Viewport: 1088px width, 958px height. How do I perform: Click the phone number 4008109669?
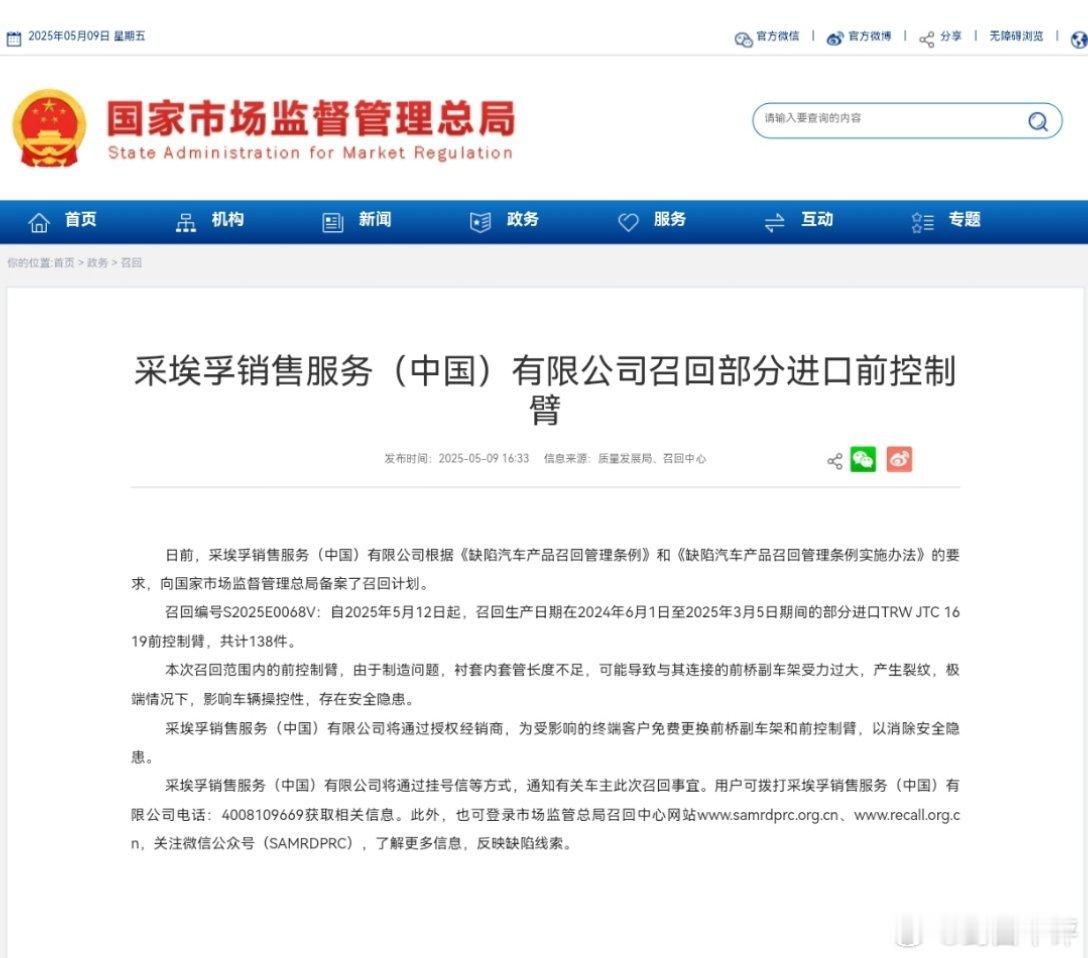click(x=262, y=815)
